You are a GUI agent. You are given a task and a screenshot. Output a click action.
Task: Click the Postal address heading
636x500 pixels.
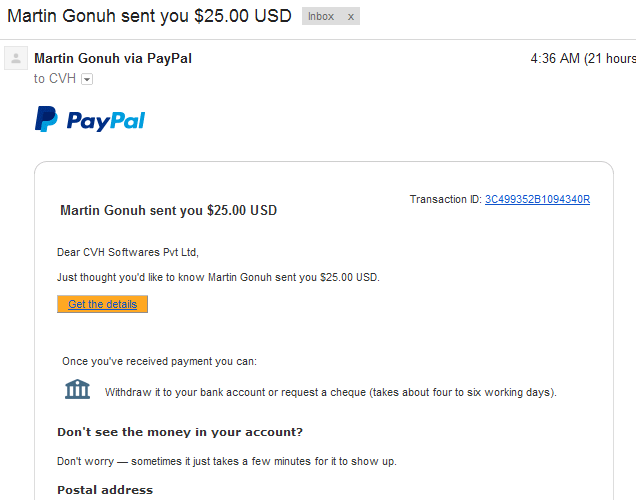(x=105, y=490)
